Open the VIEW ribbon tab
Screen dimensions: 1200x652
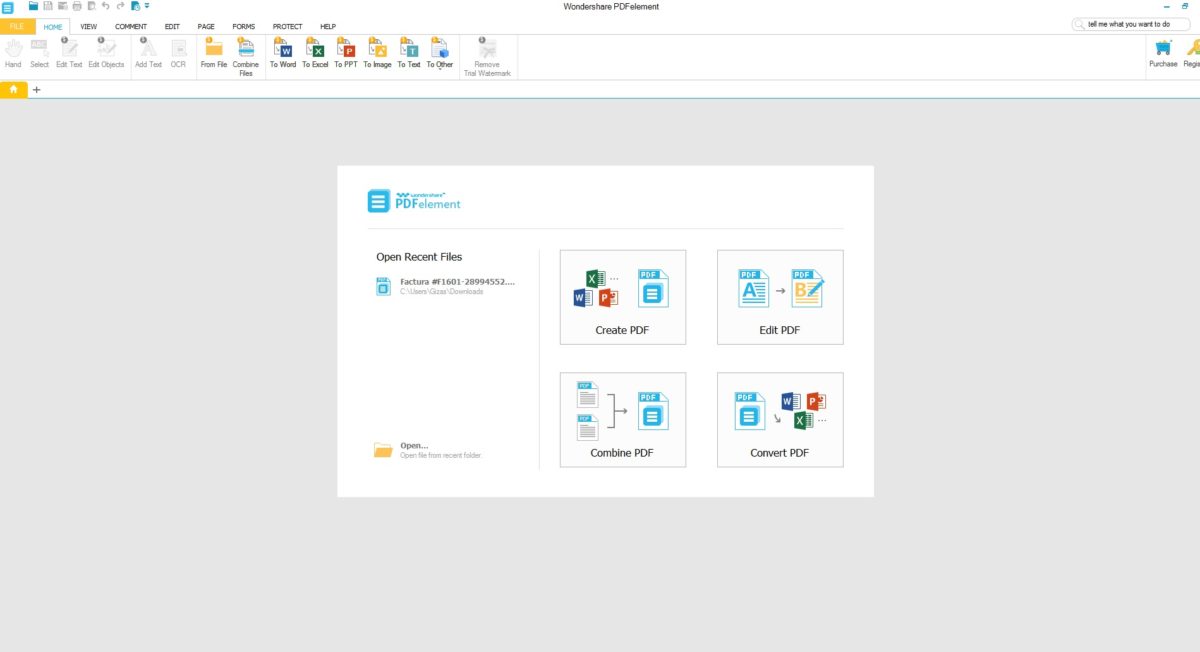click(89, 26)
